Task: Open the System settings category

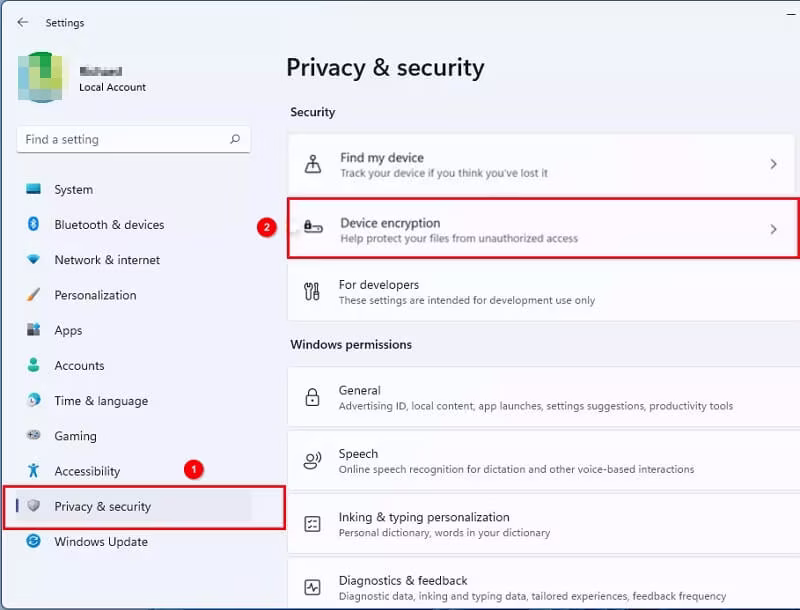Action: 73,190
